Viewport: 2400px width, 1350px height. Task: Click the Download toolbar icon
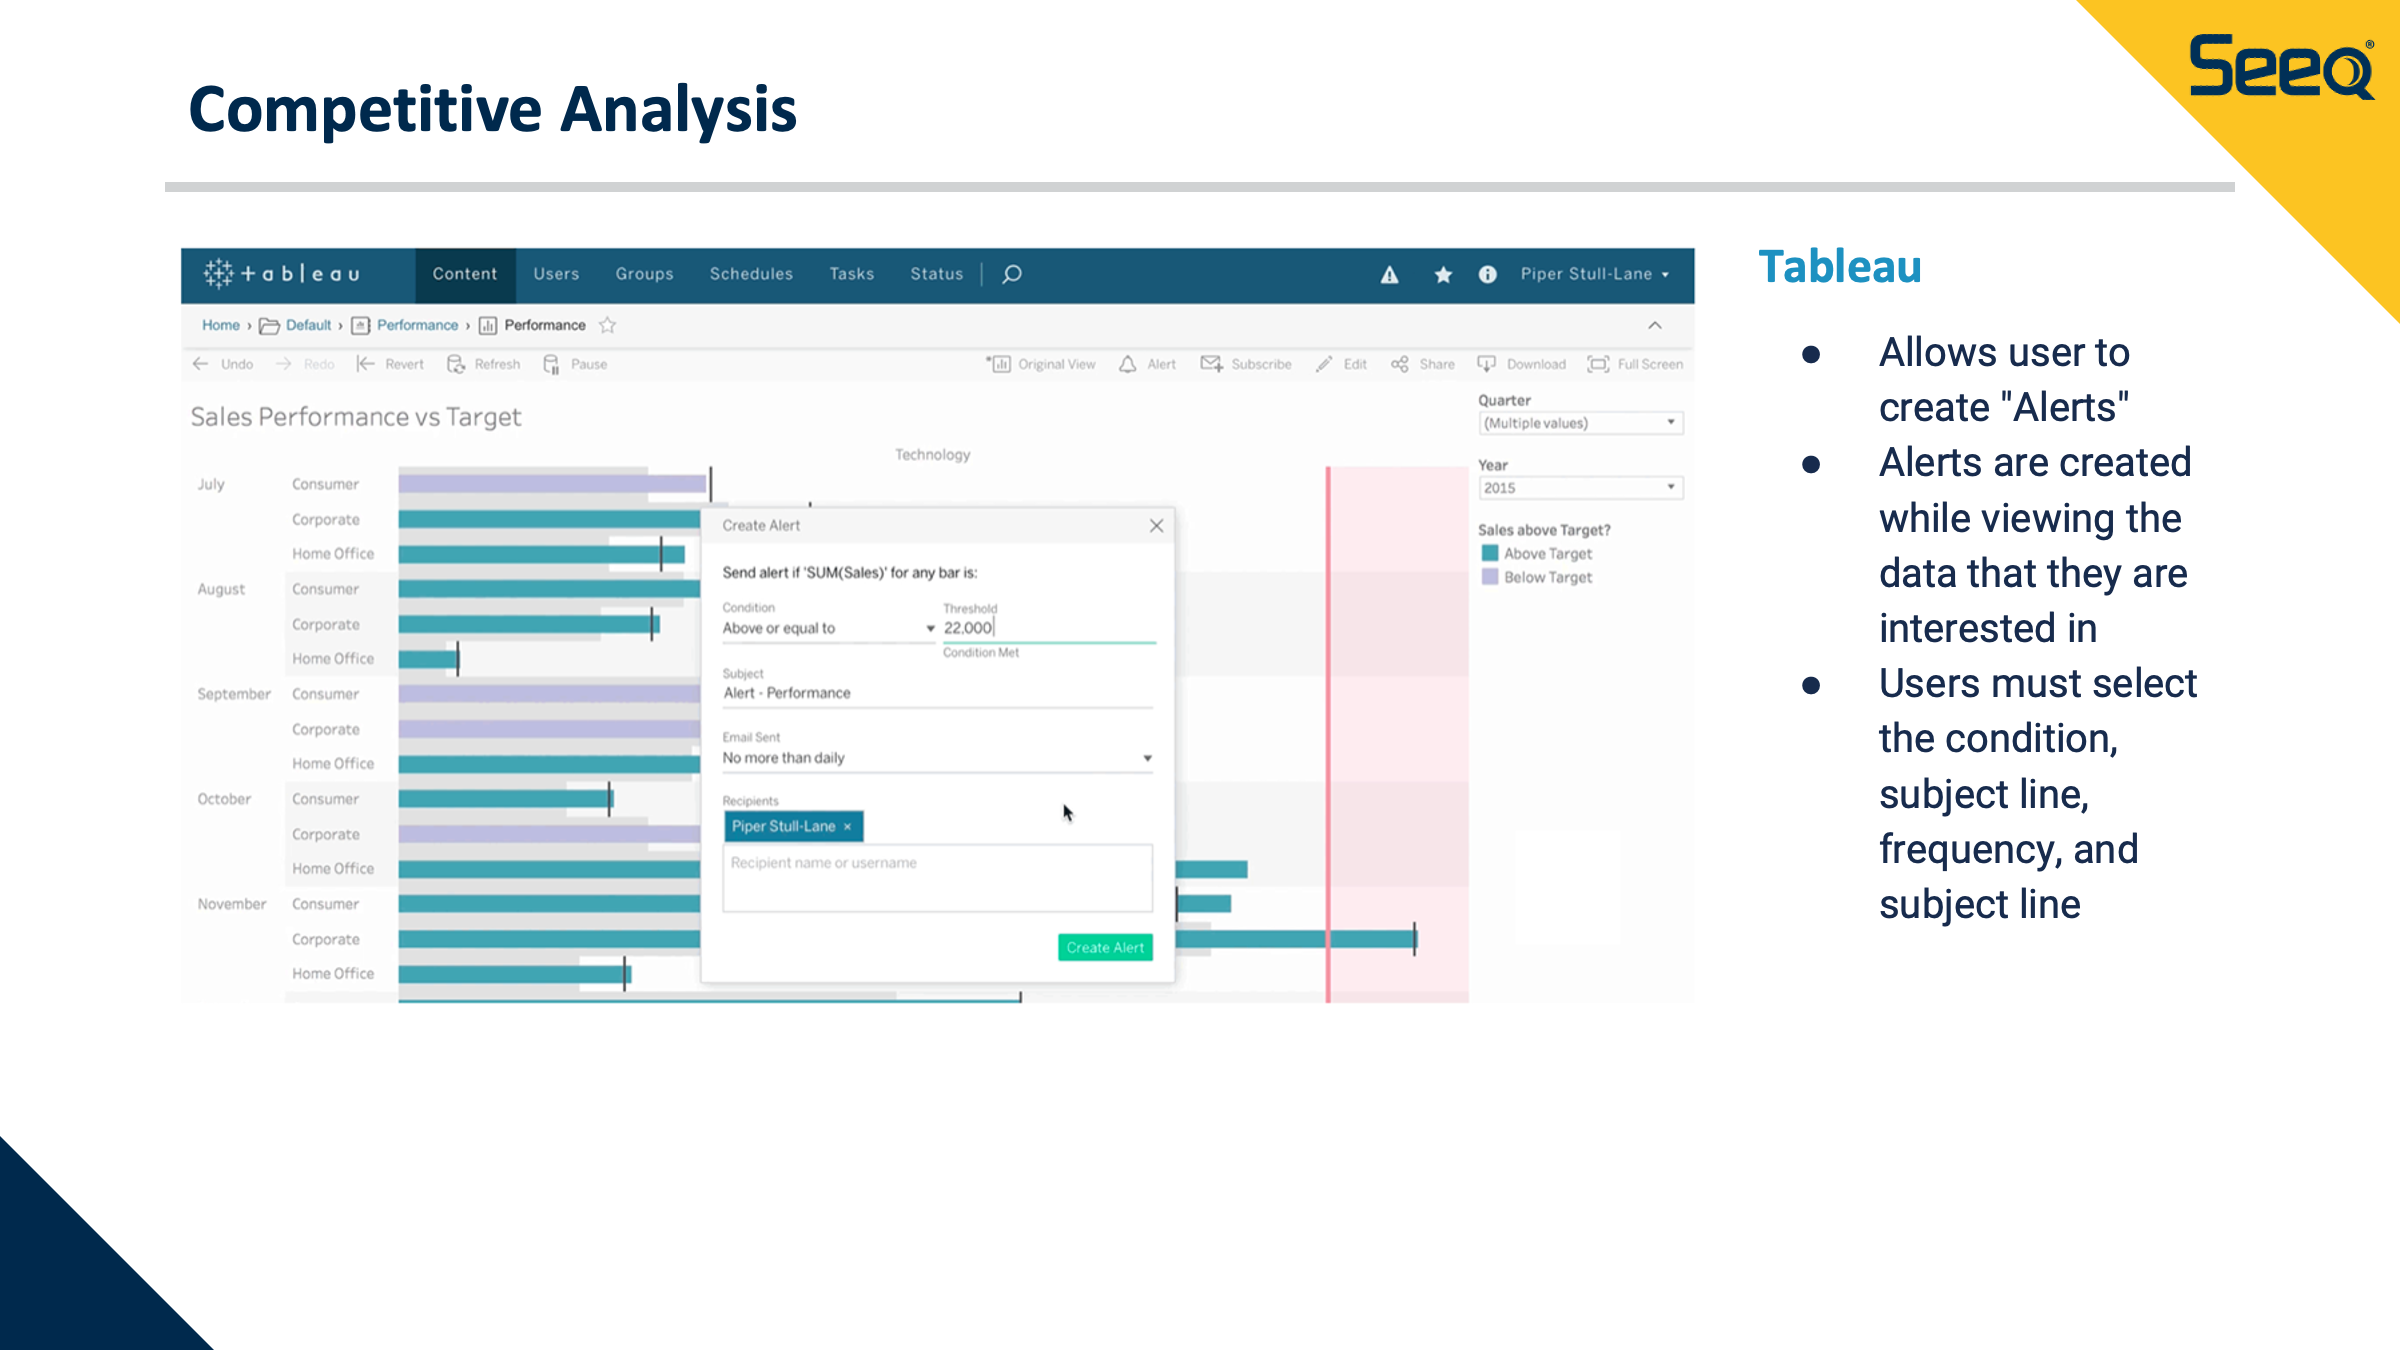pyautogui.click(x=1487, y=364)
